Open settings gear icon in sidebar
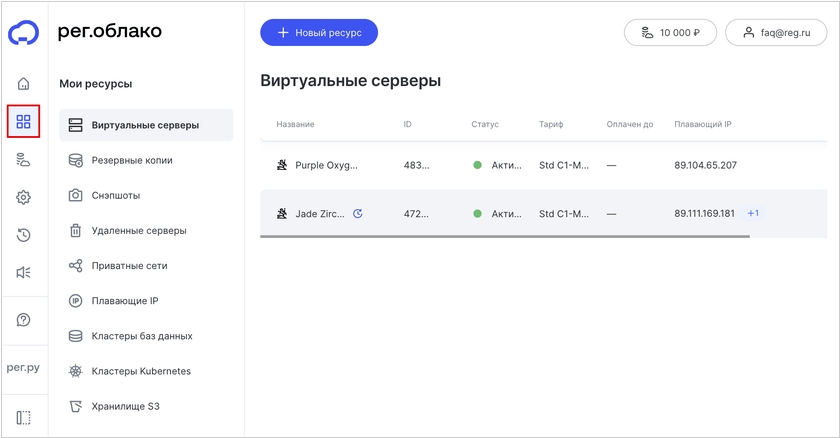This screenshot has width=840, height=438. (24, 198)
